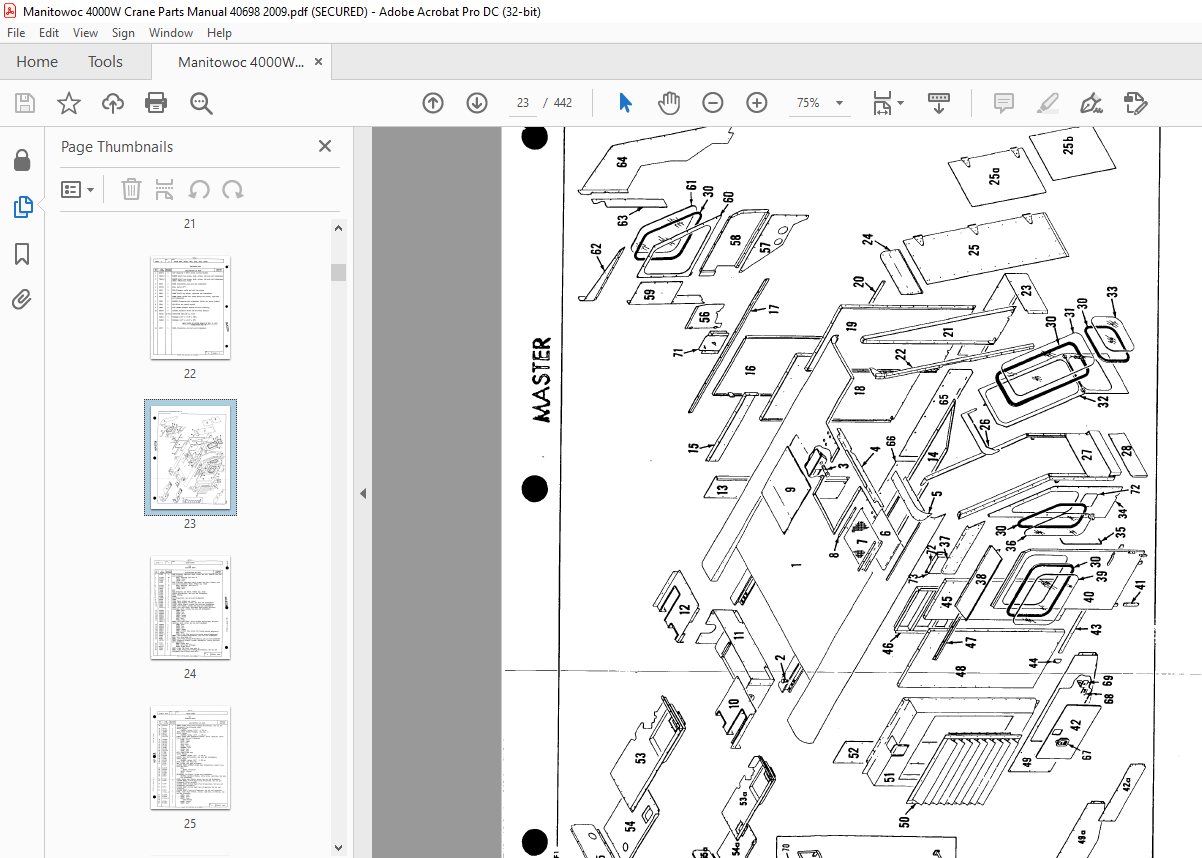Open the Attachments paperclip panel

click(22, 299)
